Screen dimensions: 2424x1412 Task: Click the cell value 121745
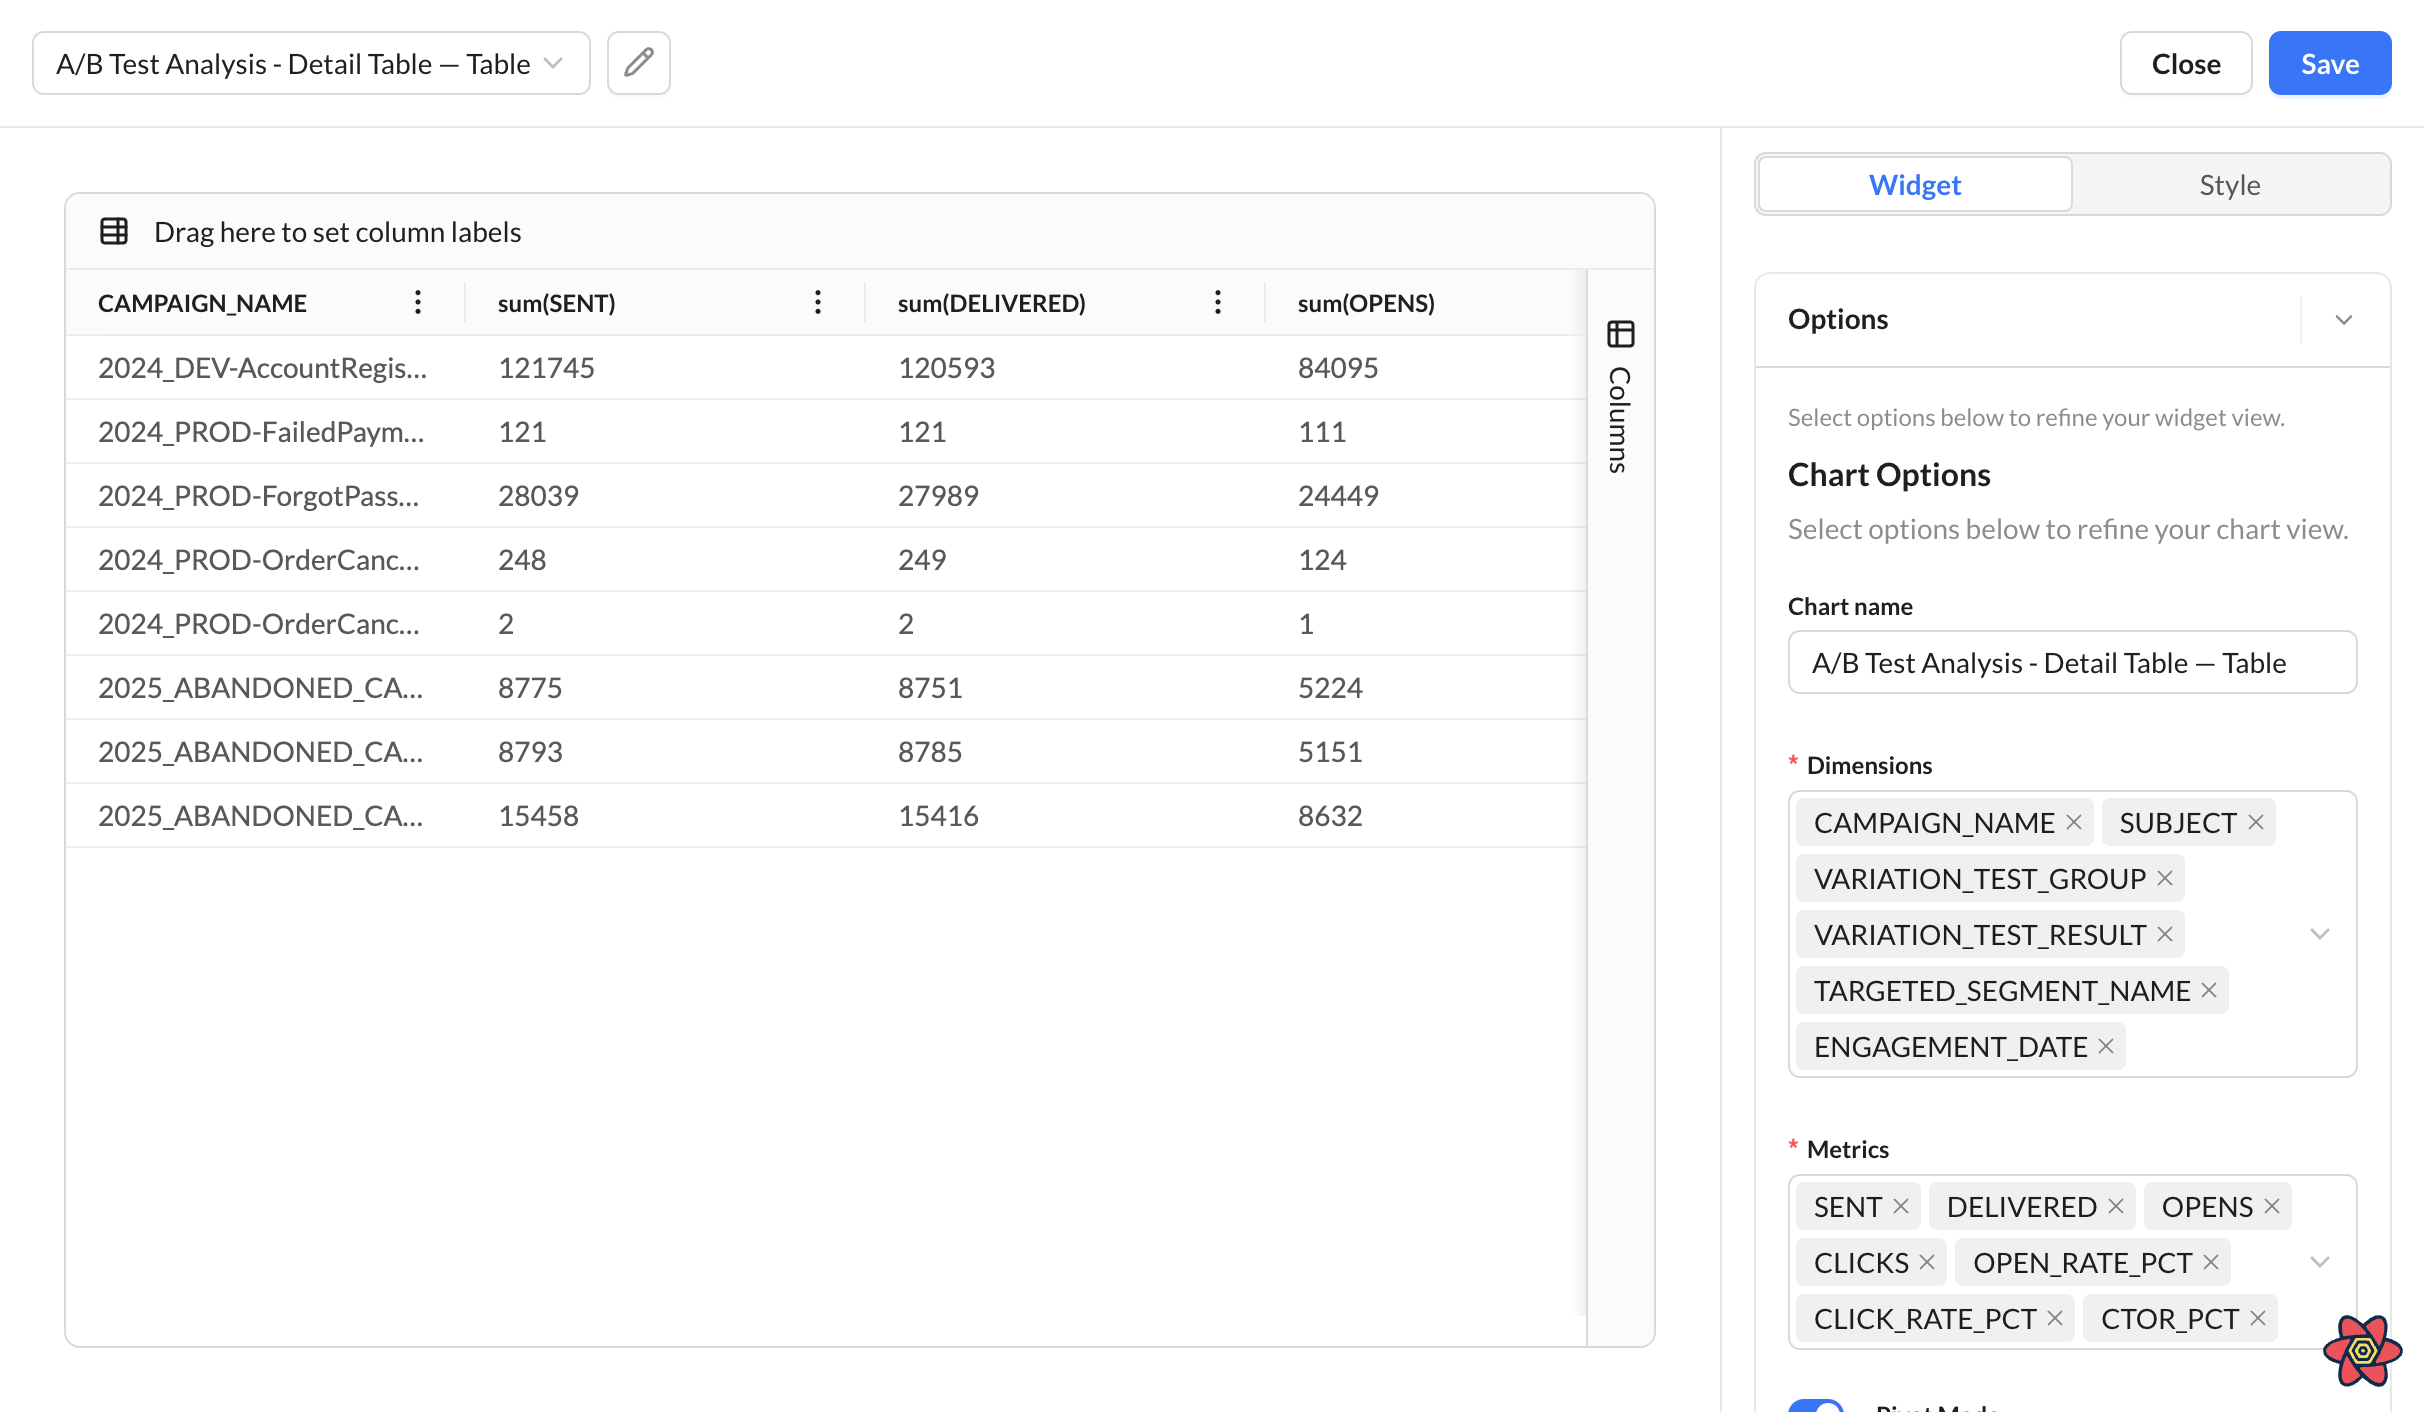[x=546, y=367]
